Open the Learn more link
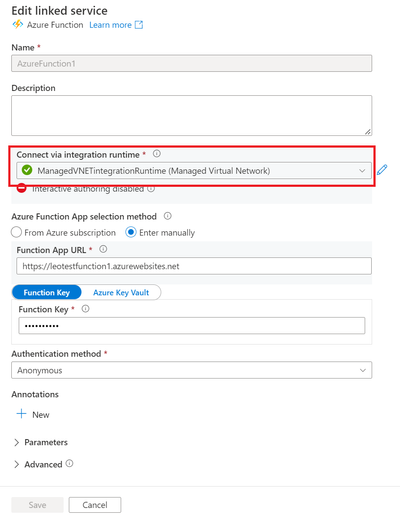Image resolution: width=400 pixels, height=517 pixels. (110, 25)
